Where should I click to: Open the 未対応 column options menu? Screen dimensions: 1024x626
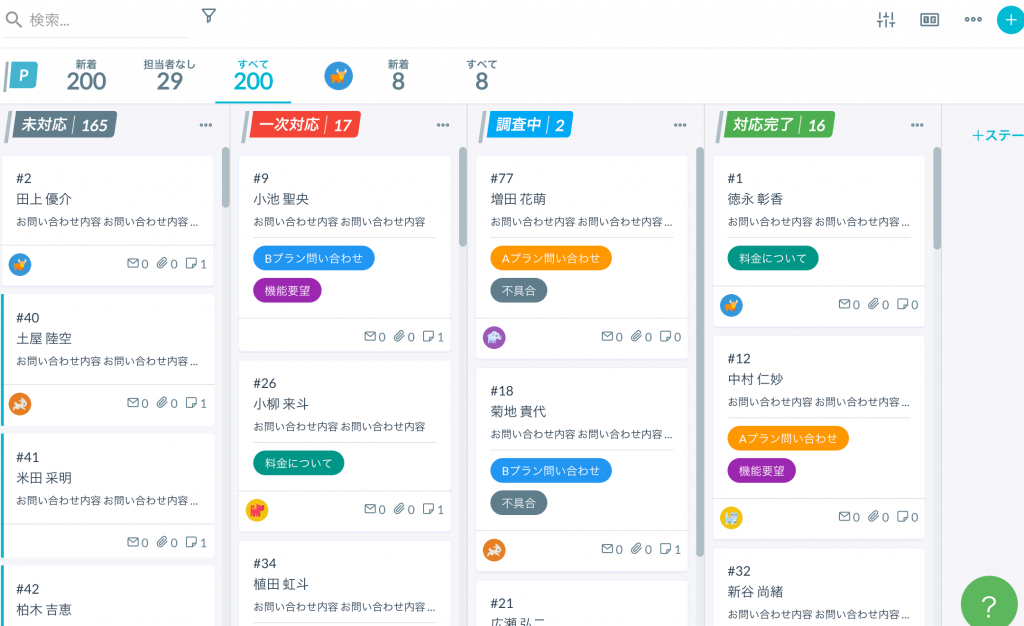point(206,125)
